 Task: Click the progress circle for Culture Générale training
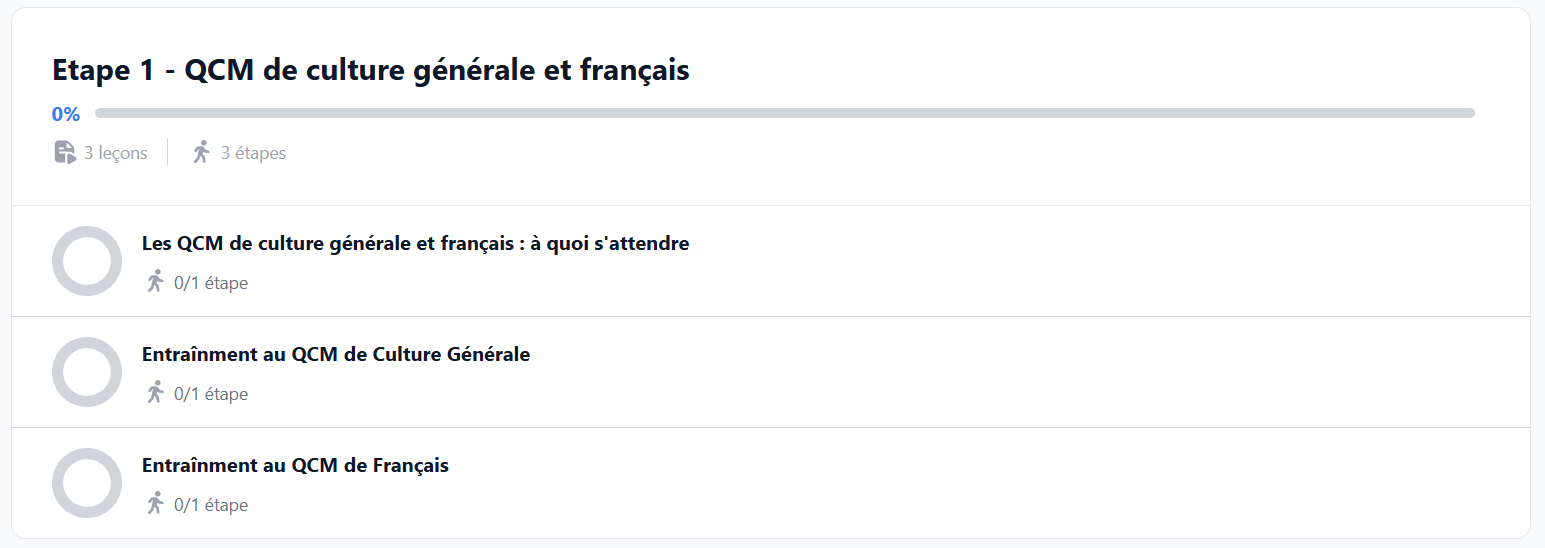pyautogui.click(x=87, y=372)
